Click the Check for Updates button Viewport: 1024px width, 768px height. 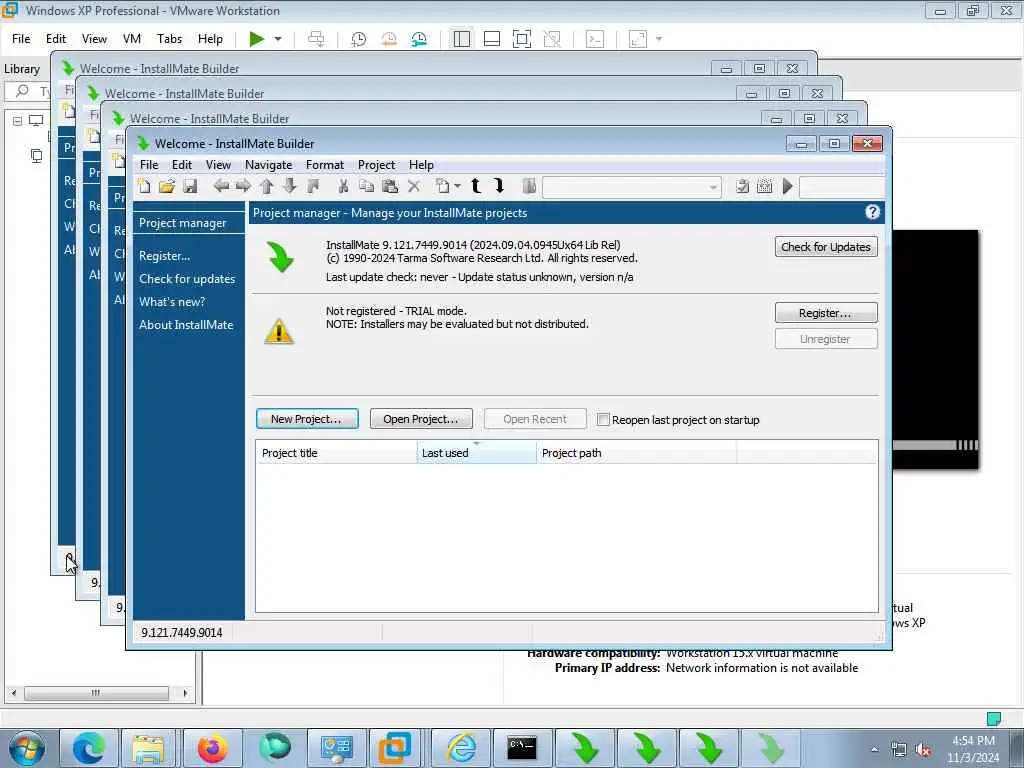tap(826, 247)
